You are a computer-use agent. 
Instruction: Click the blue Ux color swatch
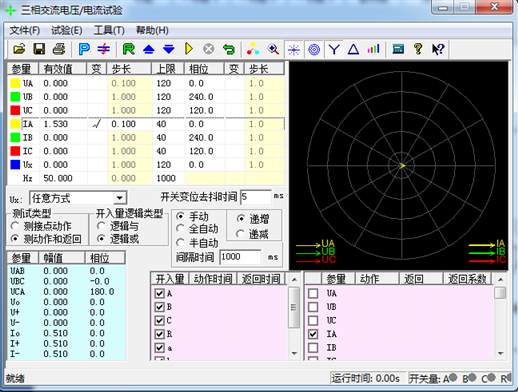(x=15, y=165)
